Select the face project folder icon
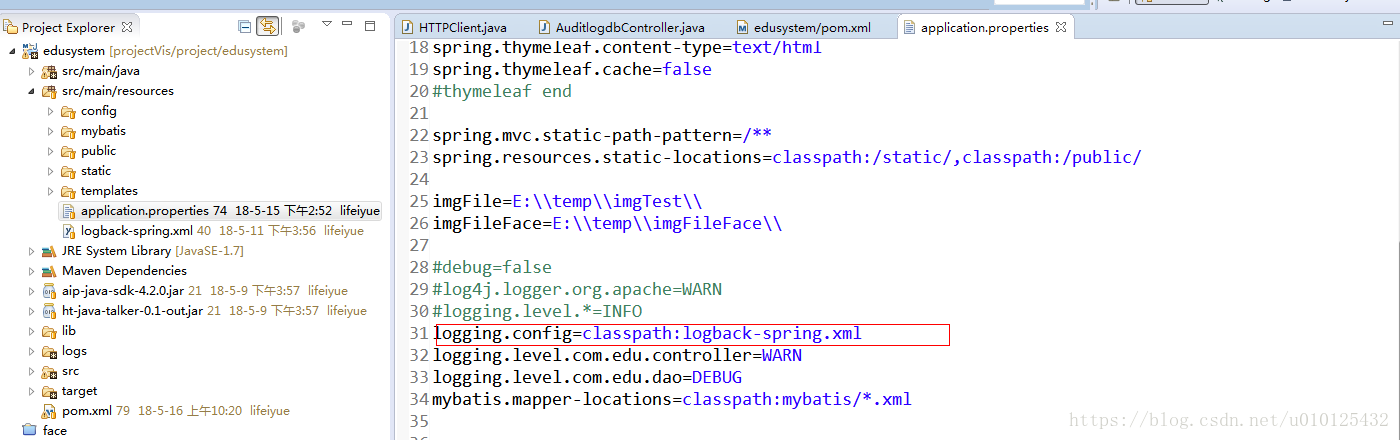The width and height of the screenshot is (1400, 440). 28,430
